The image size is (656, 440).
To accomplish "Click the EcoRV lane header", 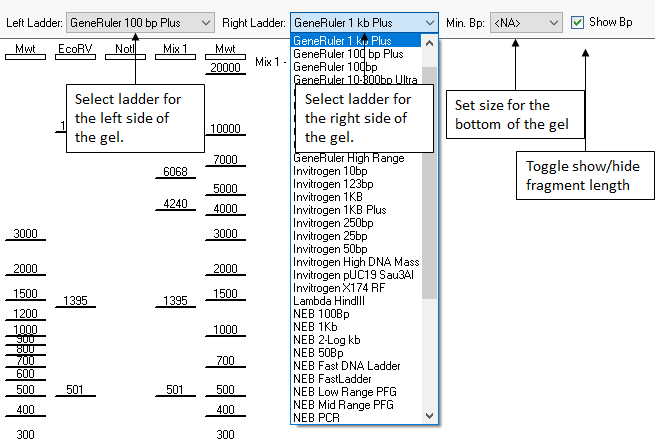I will tap(75, 48).
